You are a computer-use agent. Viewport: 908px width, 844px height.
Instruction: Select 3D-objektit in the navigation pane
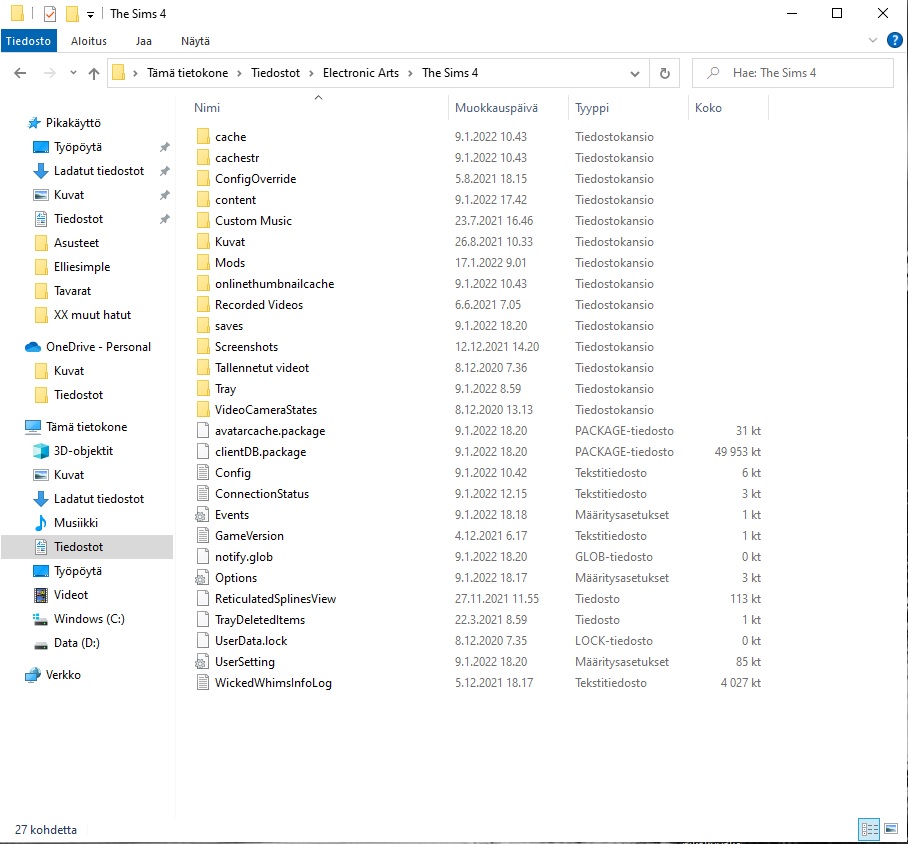coord(83,451)
